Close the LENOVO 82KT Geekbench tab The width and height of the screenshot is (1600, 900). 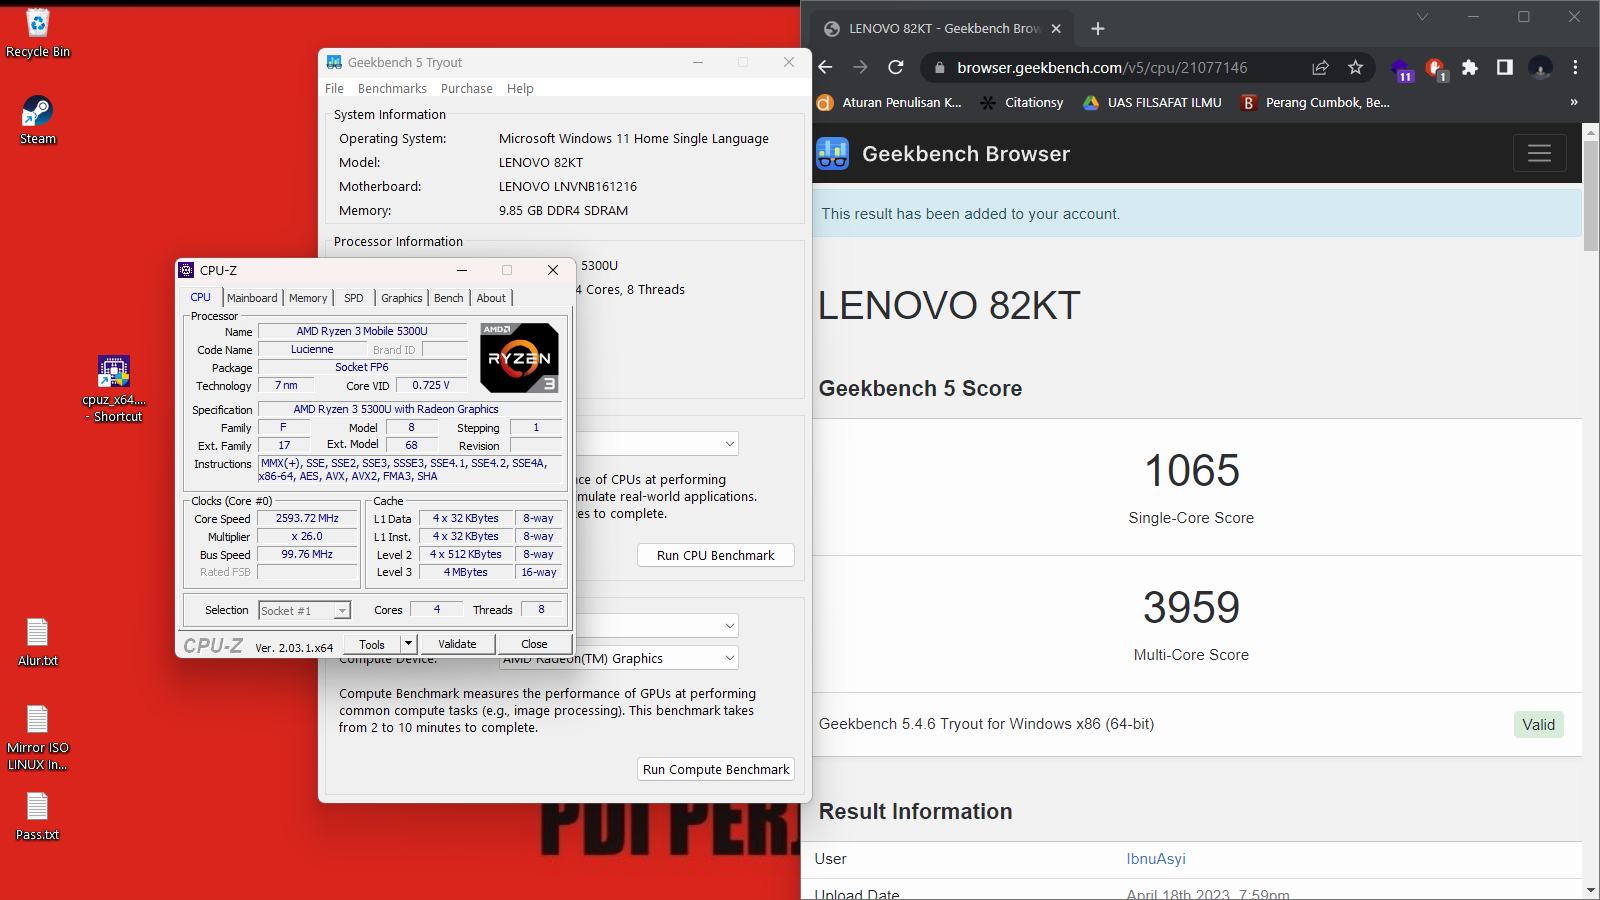[x=1056, y=28]
